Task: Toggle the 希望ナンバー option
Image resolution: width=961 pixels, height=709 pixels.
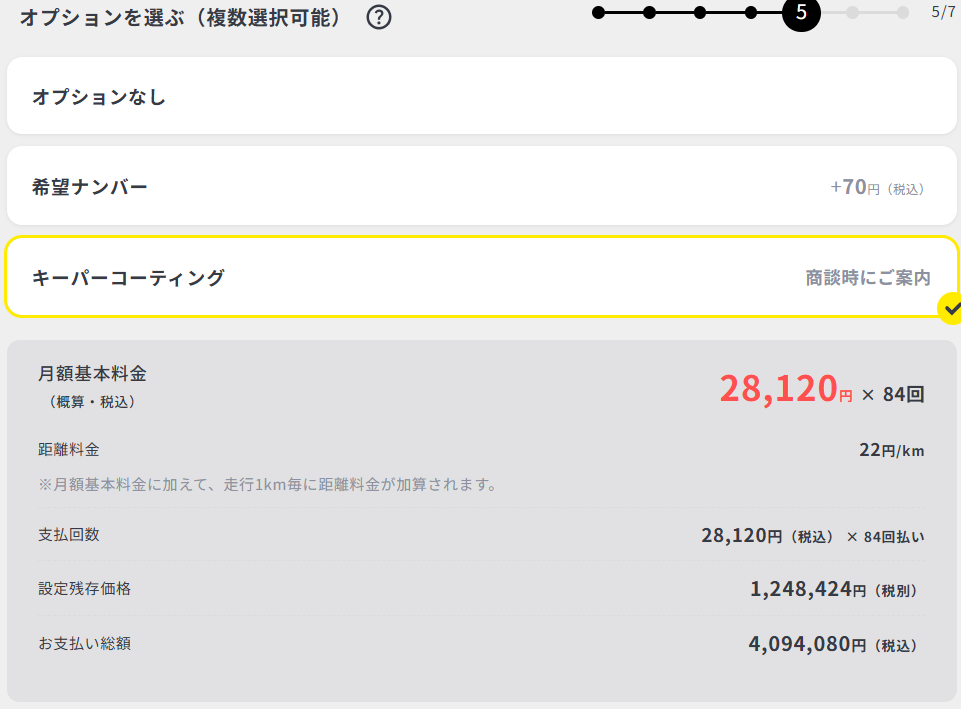Action: [x=481, y=186]
